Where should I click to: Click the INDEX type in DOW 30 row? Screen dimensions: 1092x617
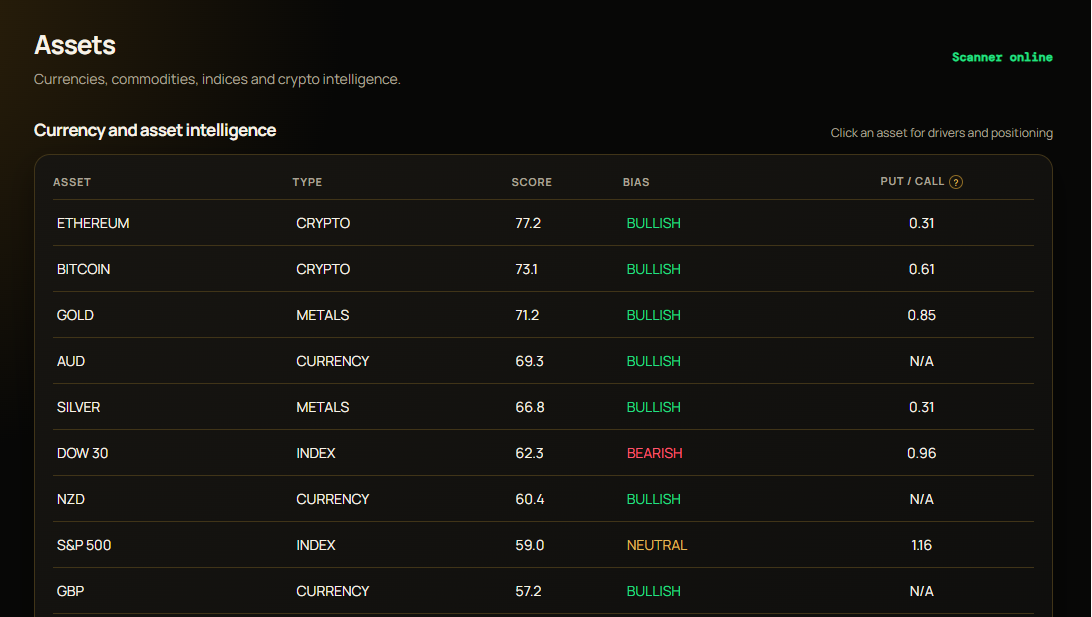click(x=315, y=453)
